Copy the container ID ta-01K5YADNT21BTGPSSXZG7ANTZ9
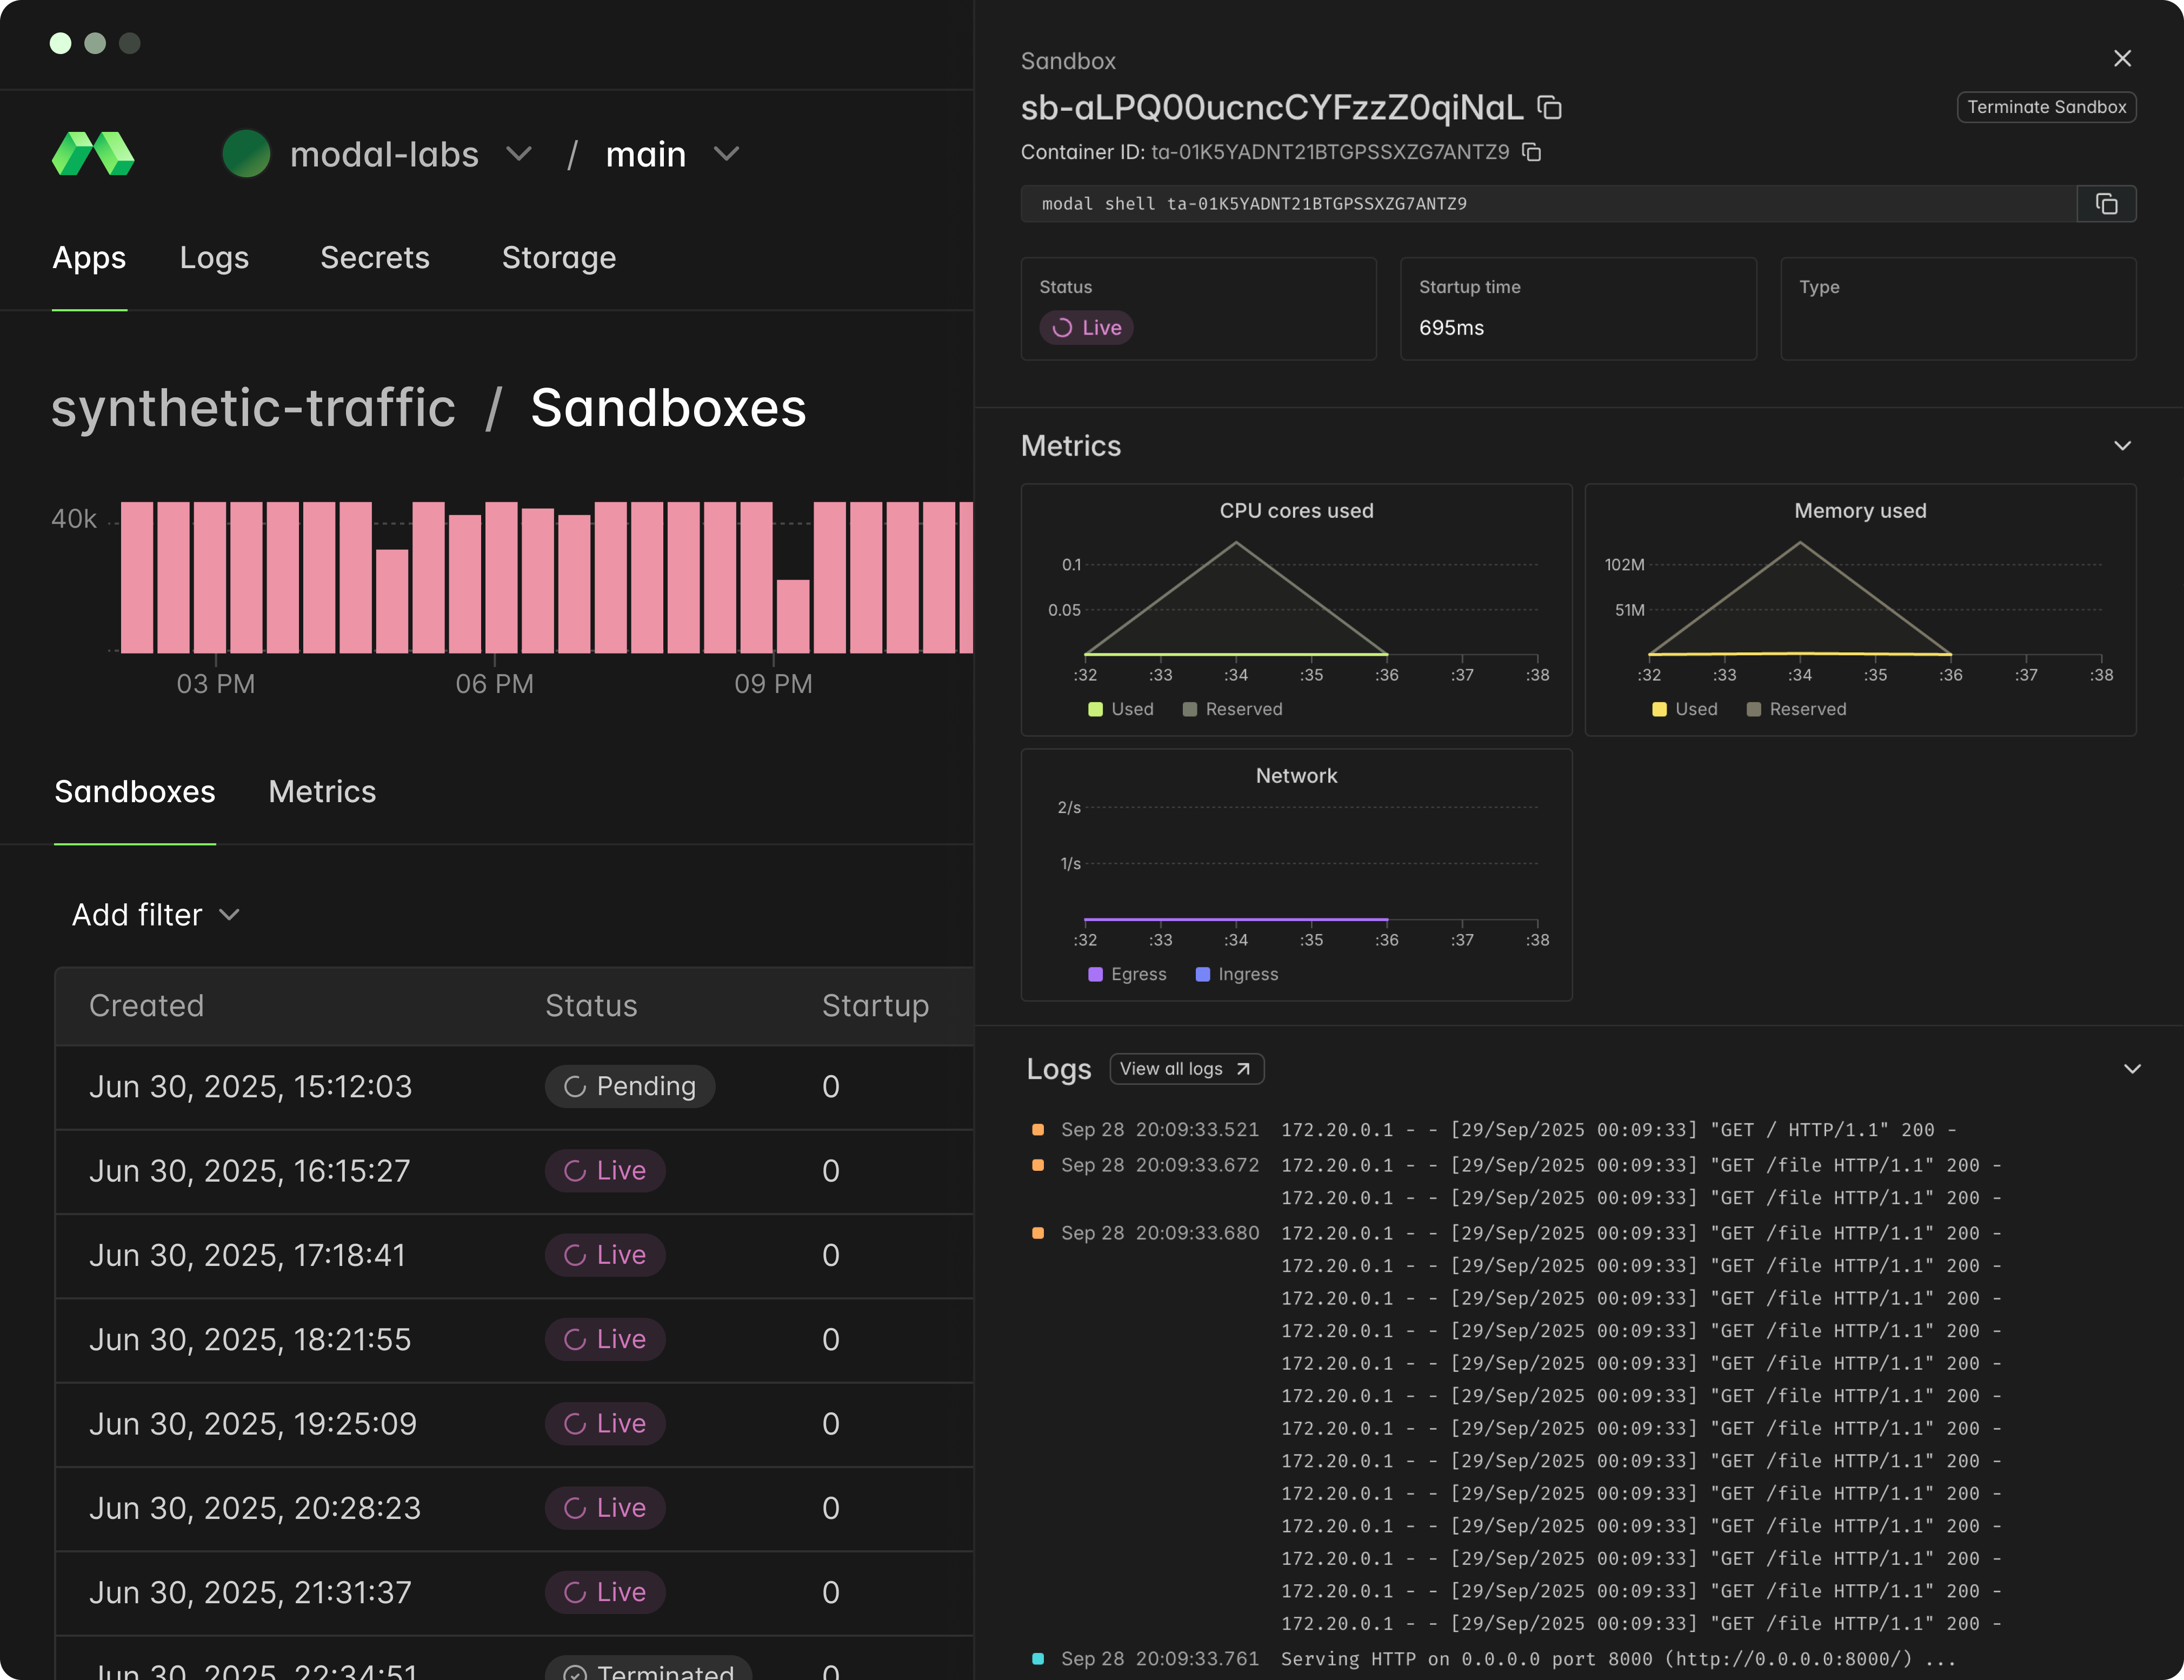 click(x=1531, y=152)
